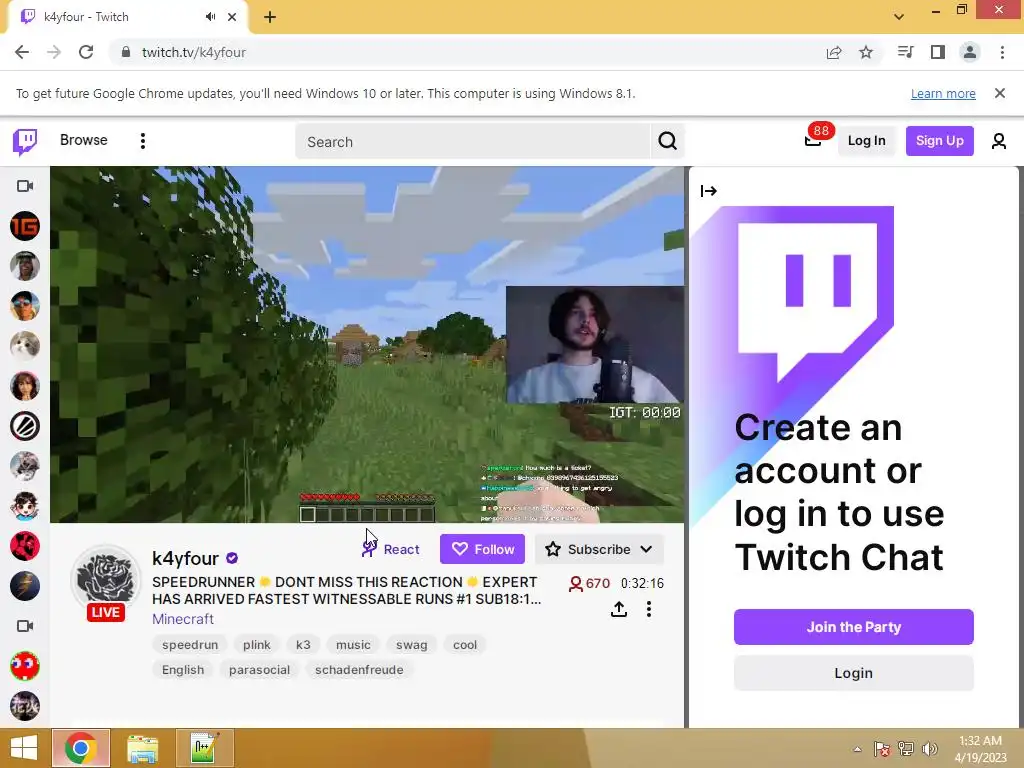This screenshot has width=1024, height=768.
Task: Go back in browser history
Action: [22, 52]
